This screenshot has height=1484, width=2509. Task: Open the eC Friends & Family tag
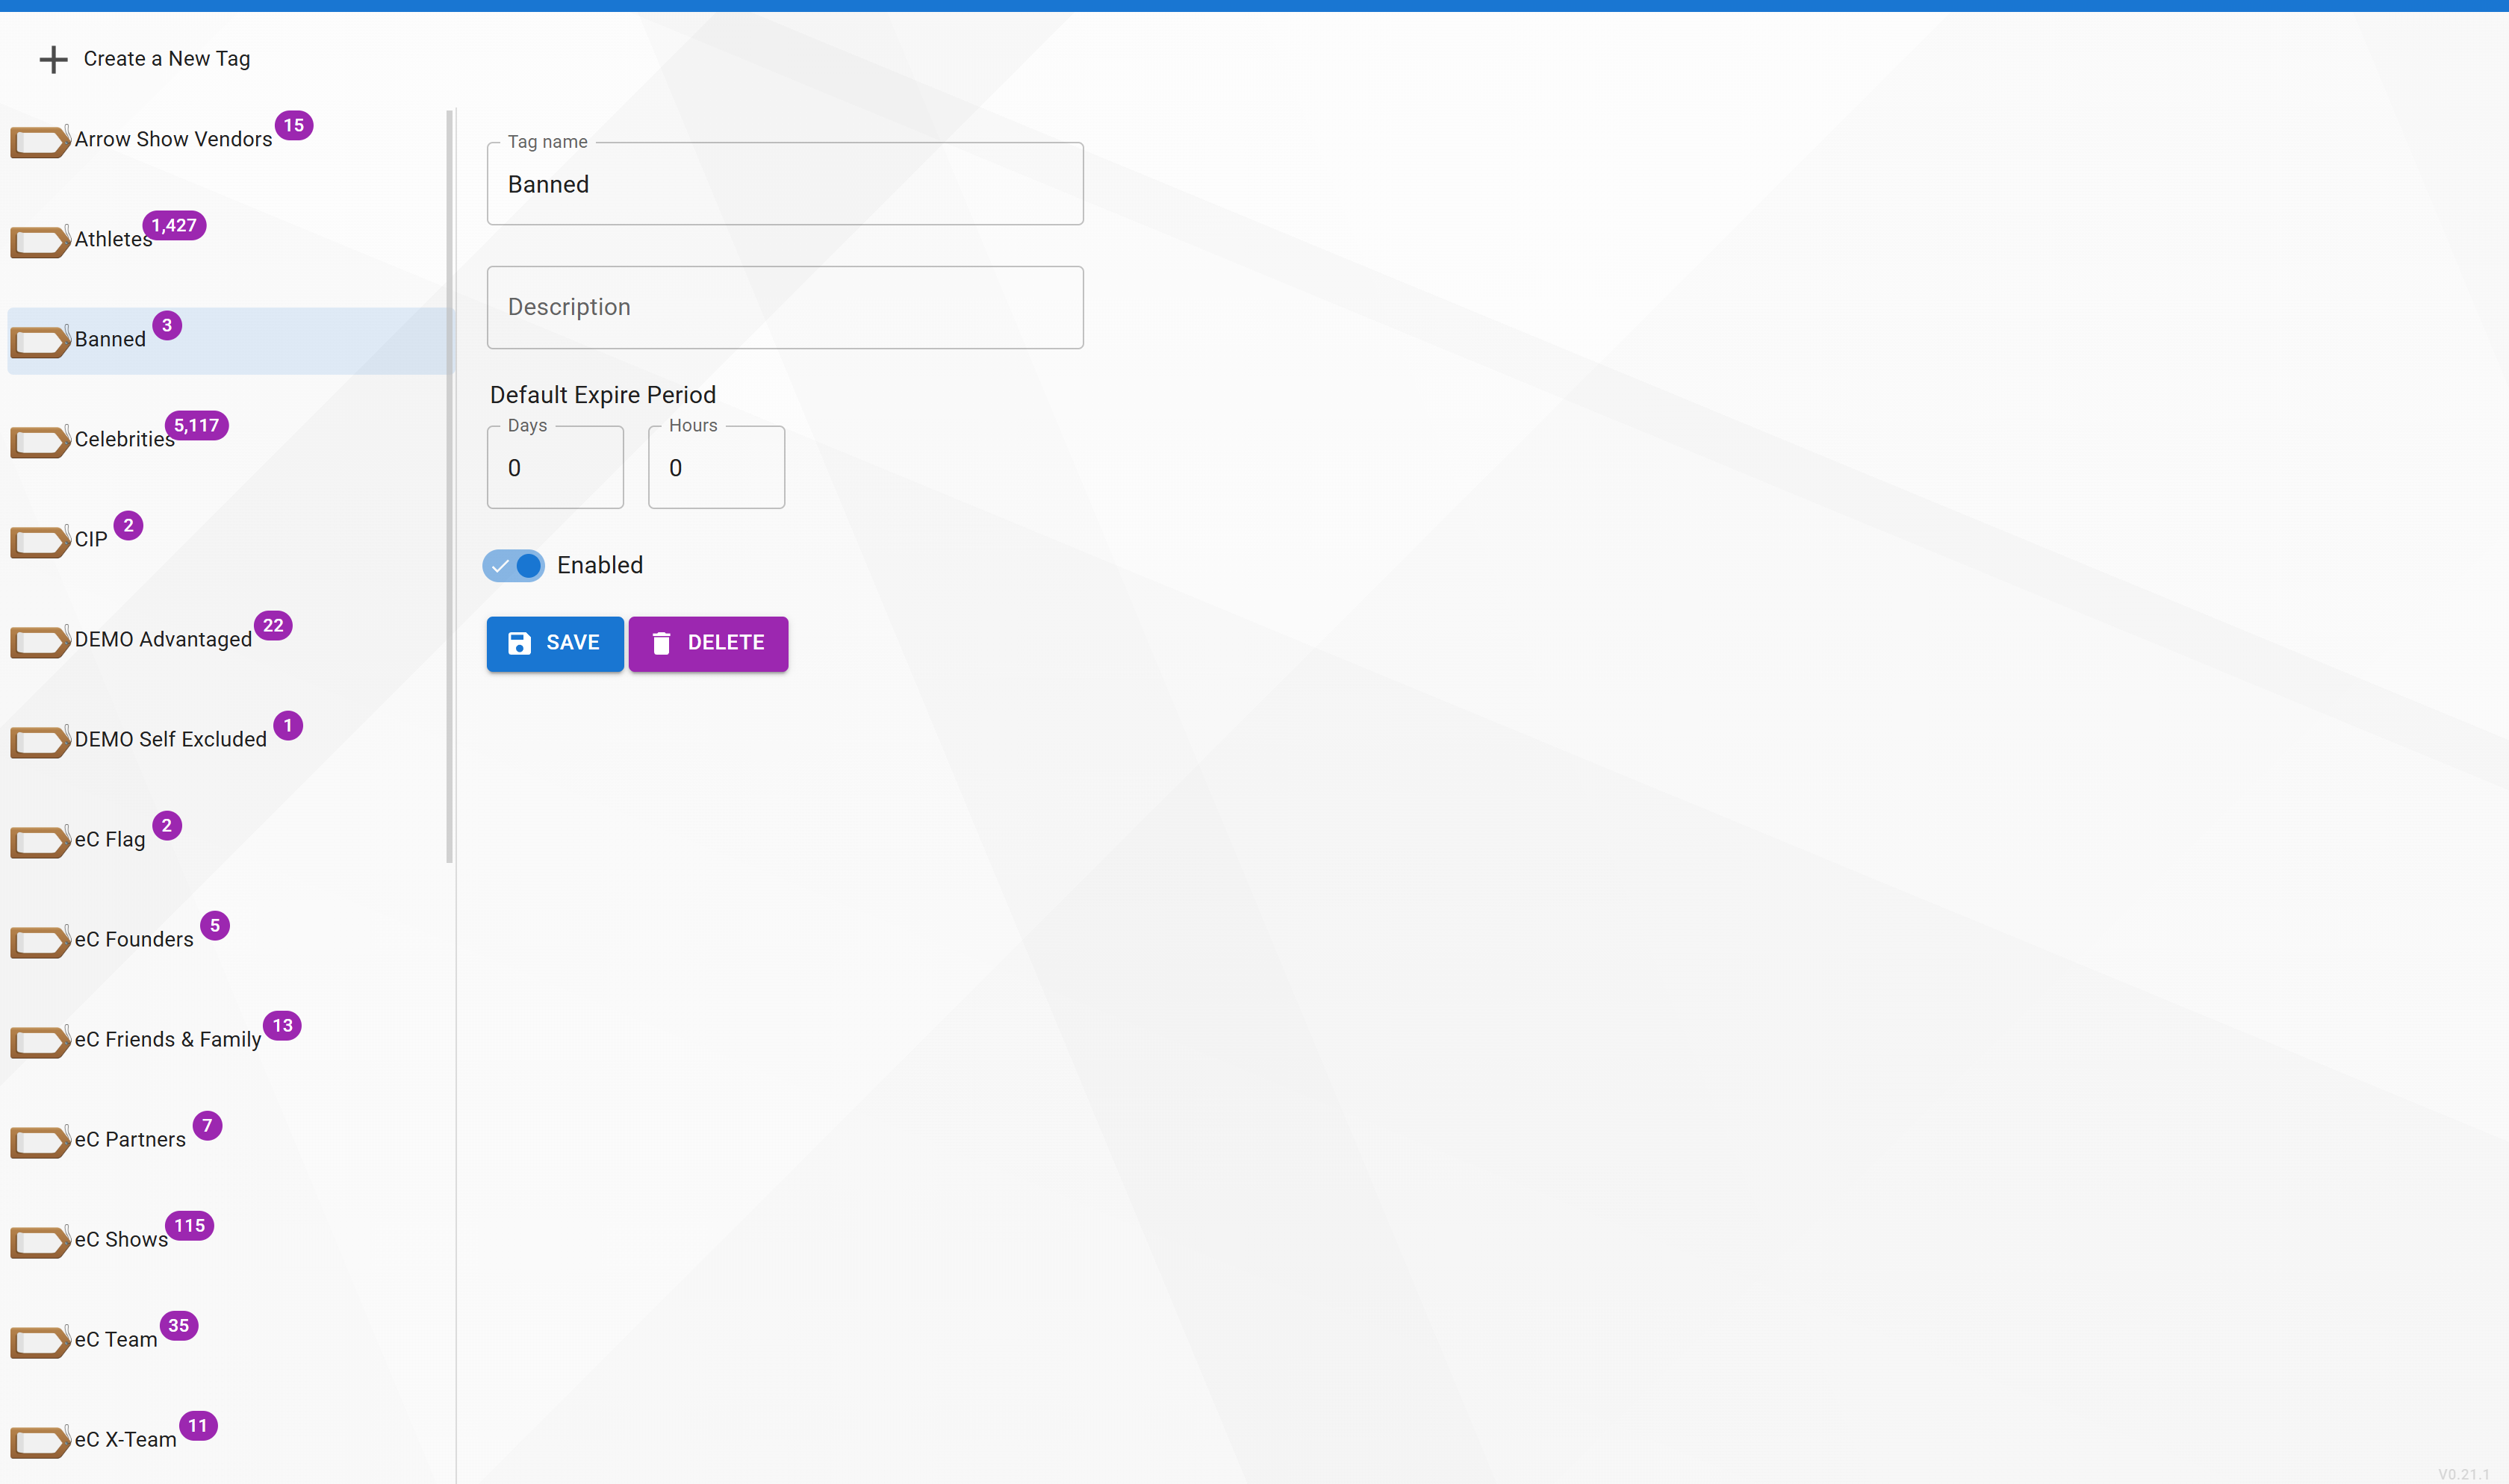pyautogui.click(x=168, y=1040)
